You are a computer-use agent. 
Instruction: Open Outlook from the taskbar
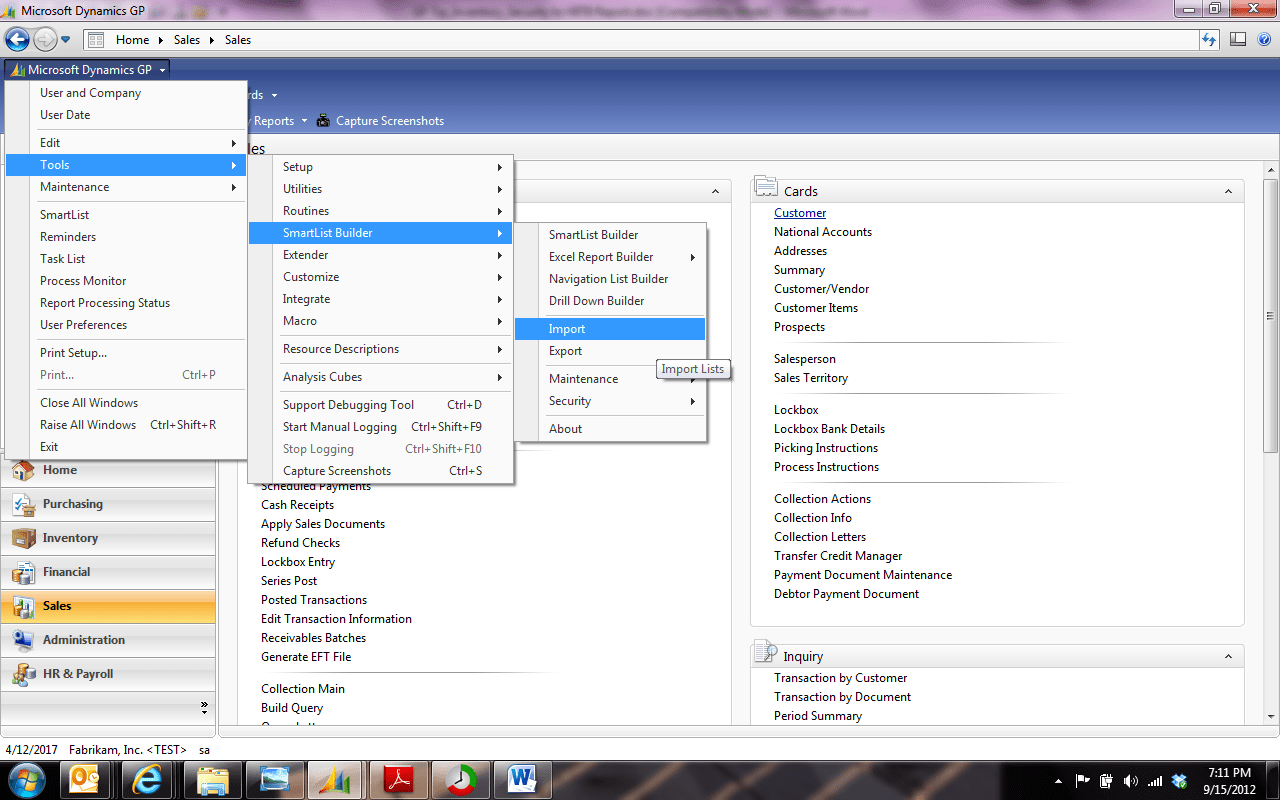85,780
